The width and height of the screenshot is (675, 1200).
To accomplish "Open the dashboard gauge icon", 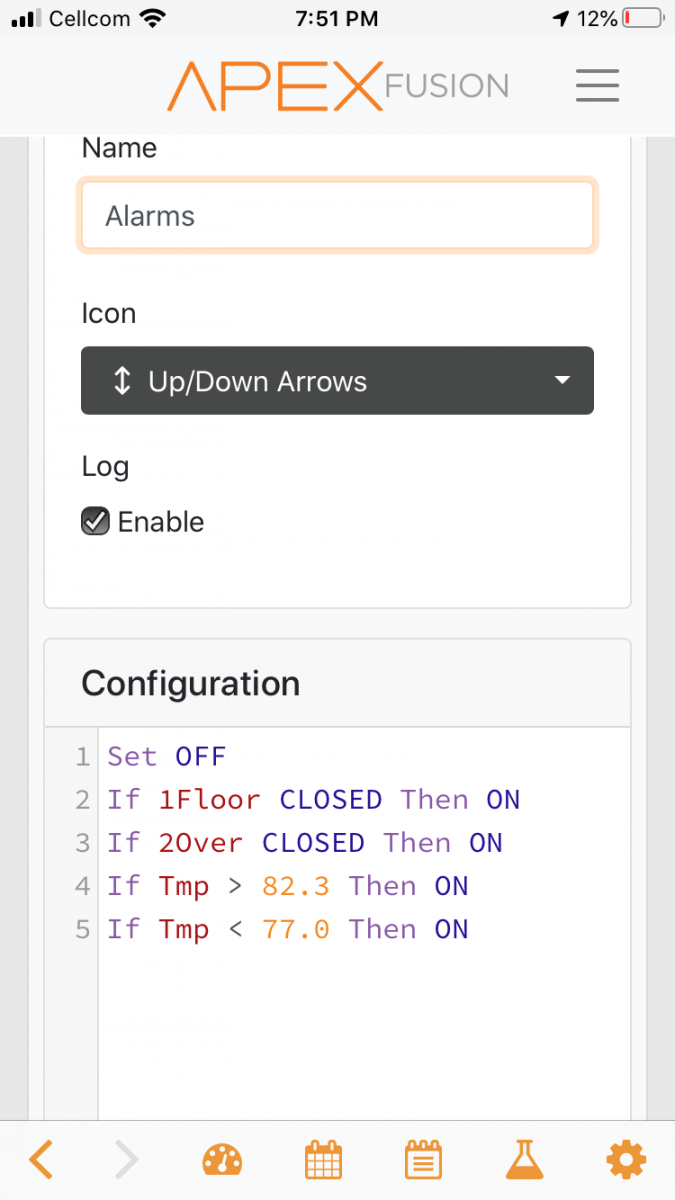I will 222,1160.
